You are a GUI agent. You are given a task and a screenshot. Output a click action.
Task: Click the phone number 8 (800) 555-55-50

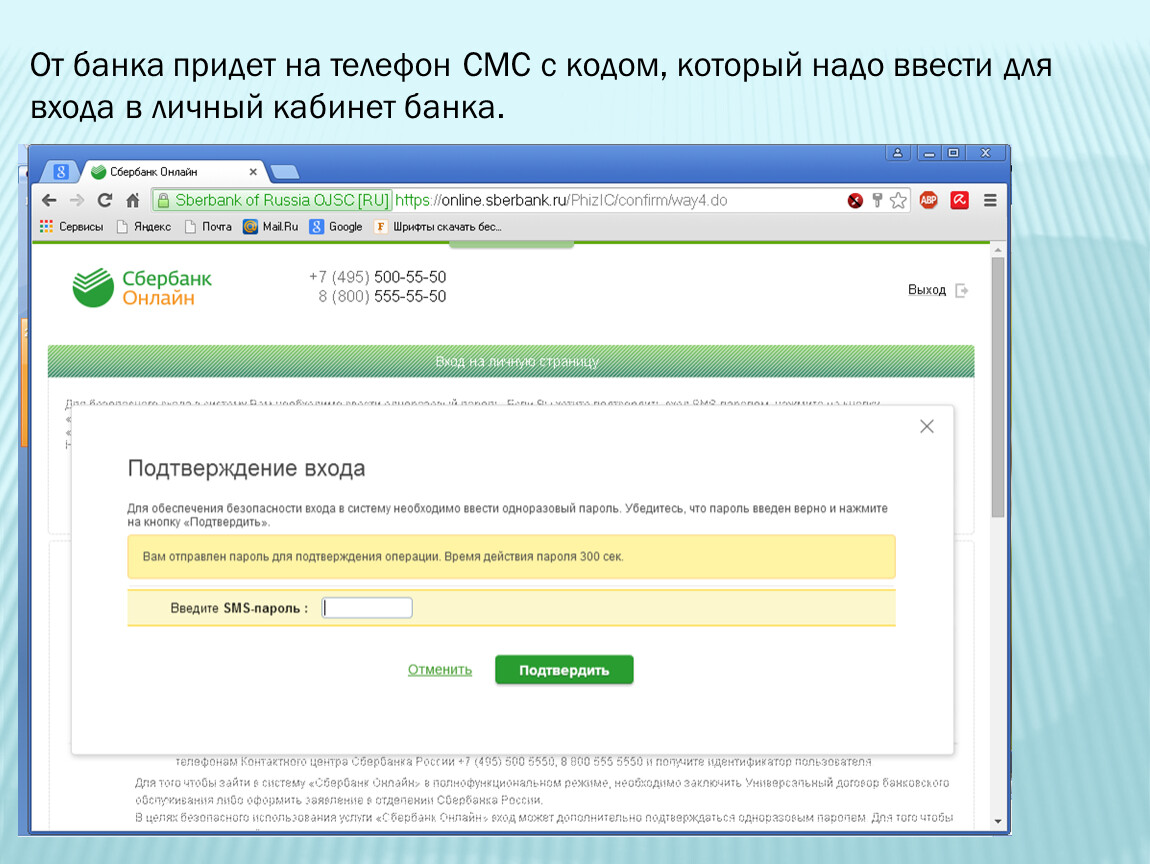[x=382, y=296]
